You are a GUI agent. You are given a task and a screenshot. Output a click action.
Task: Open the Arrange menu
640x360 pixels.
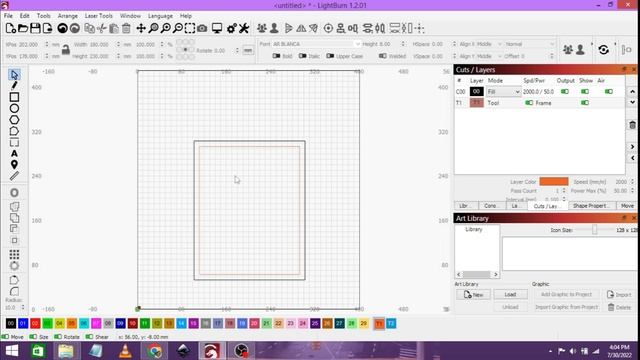(x=68, y=16)
